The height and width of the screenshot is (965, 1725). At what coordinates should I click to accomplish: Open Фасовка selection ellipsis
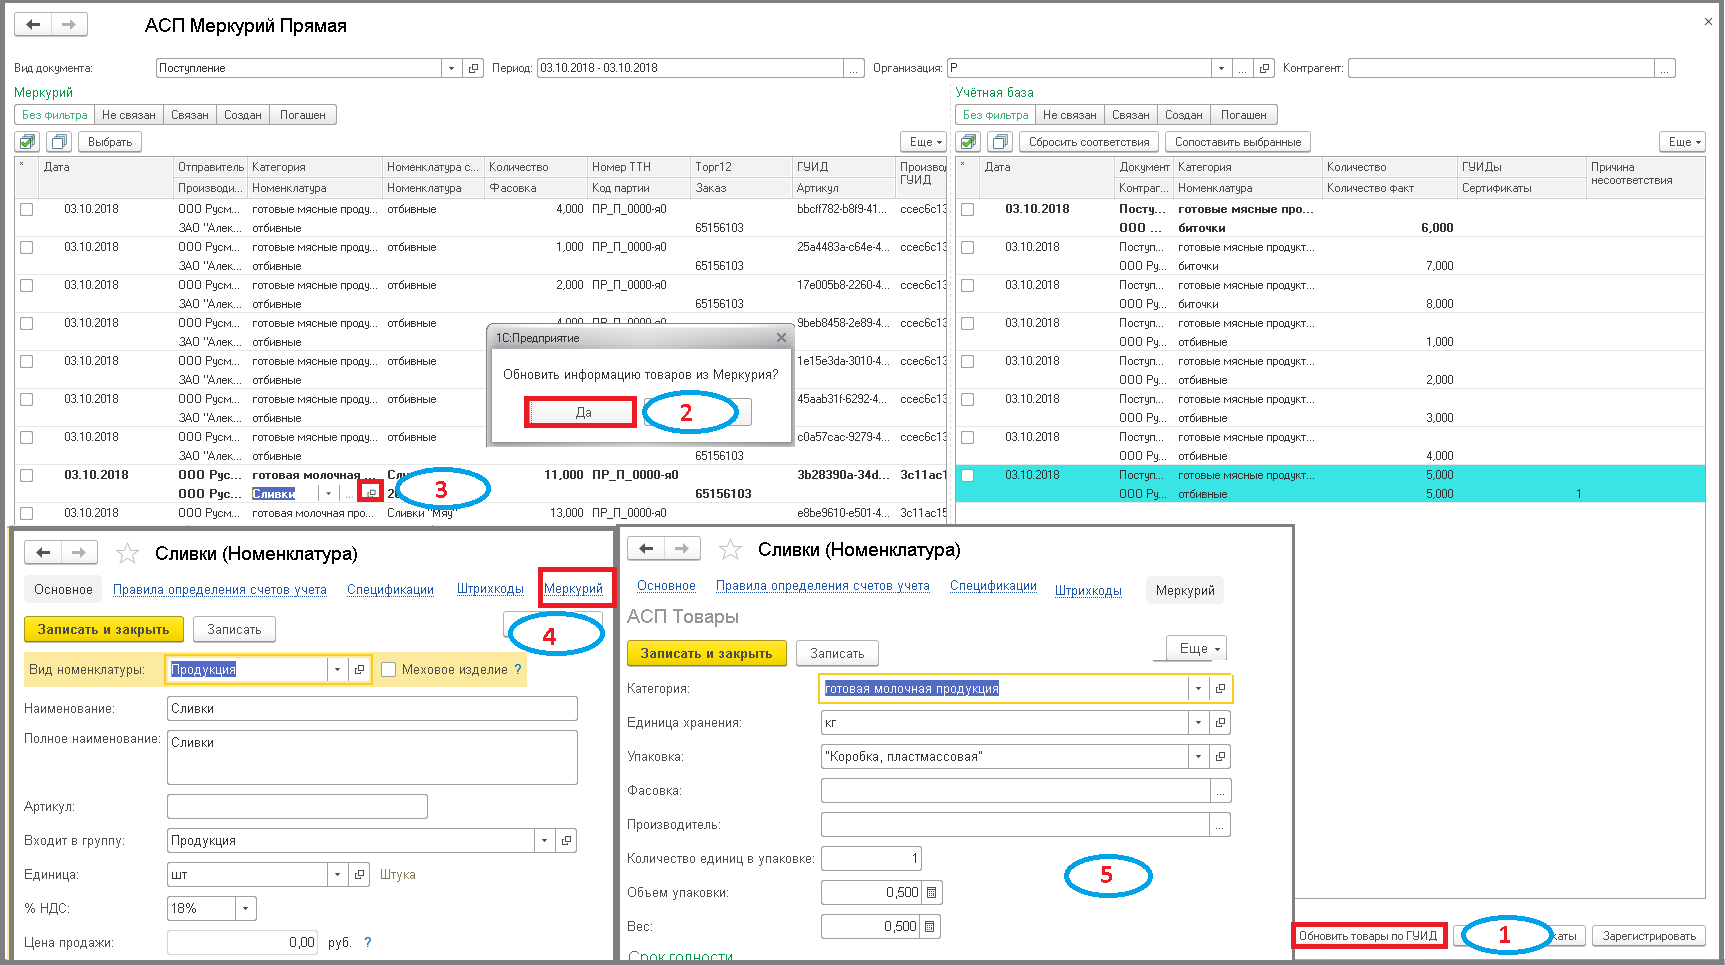1220,791
